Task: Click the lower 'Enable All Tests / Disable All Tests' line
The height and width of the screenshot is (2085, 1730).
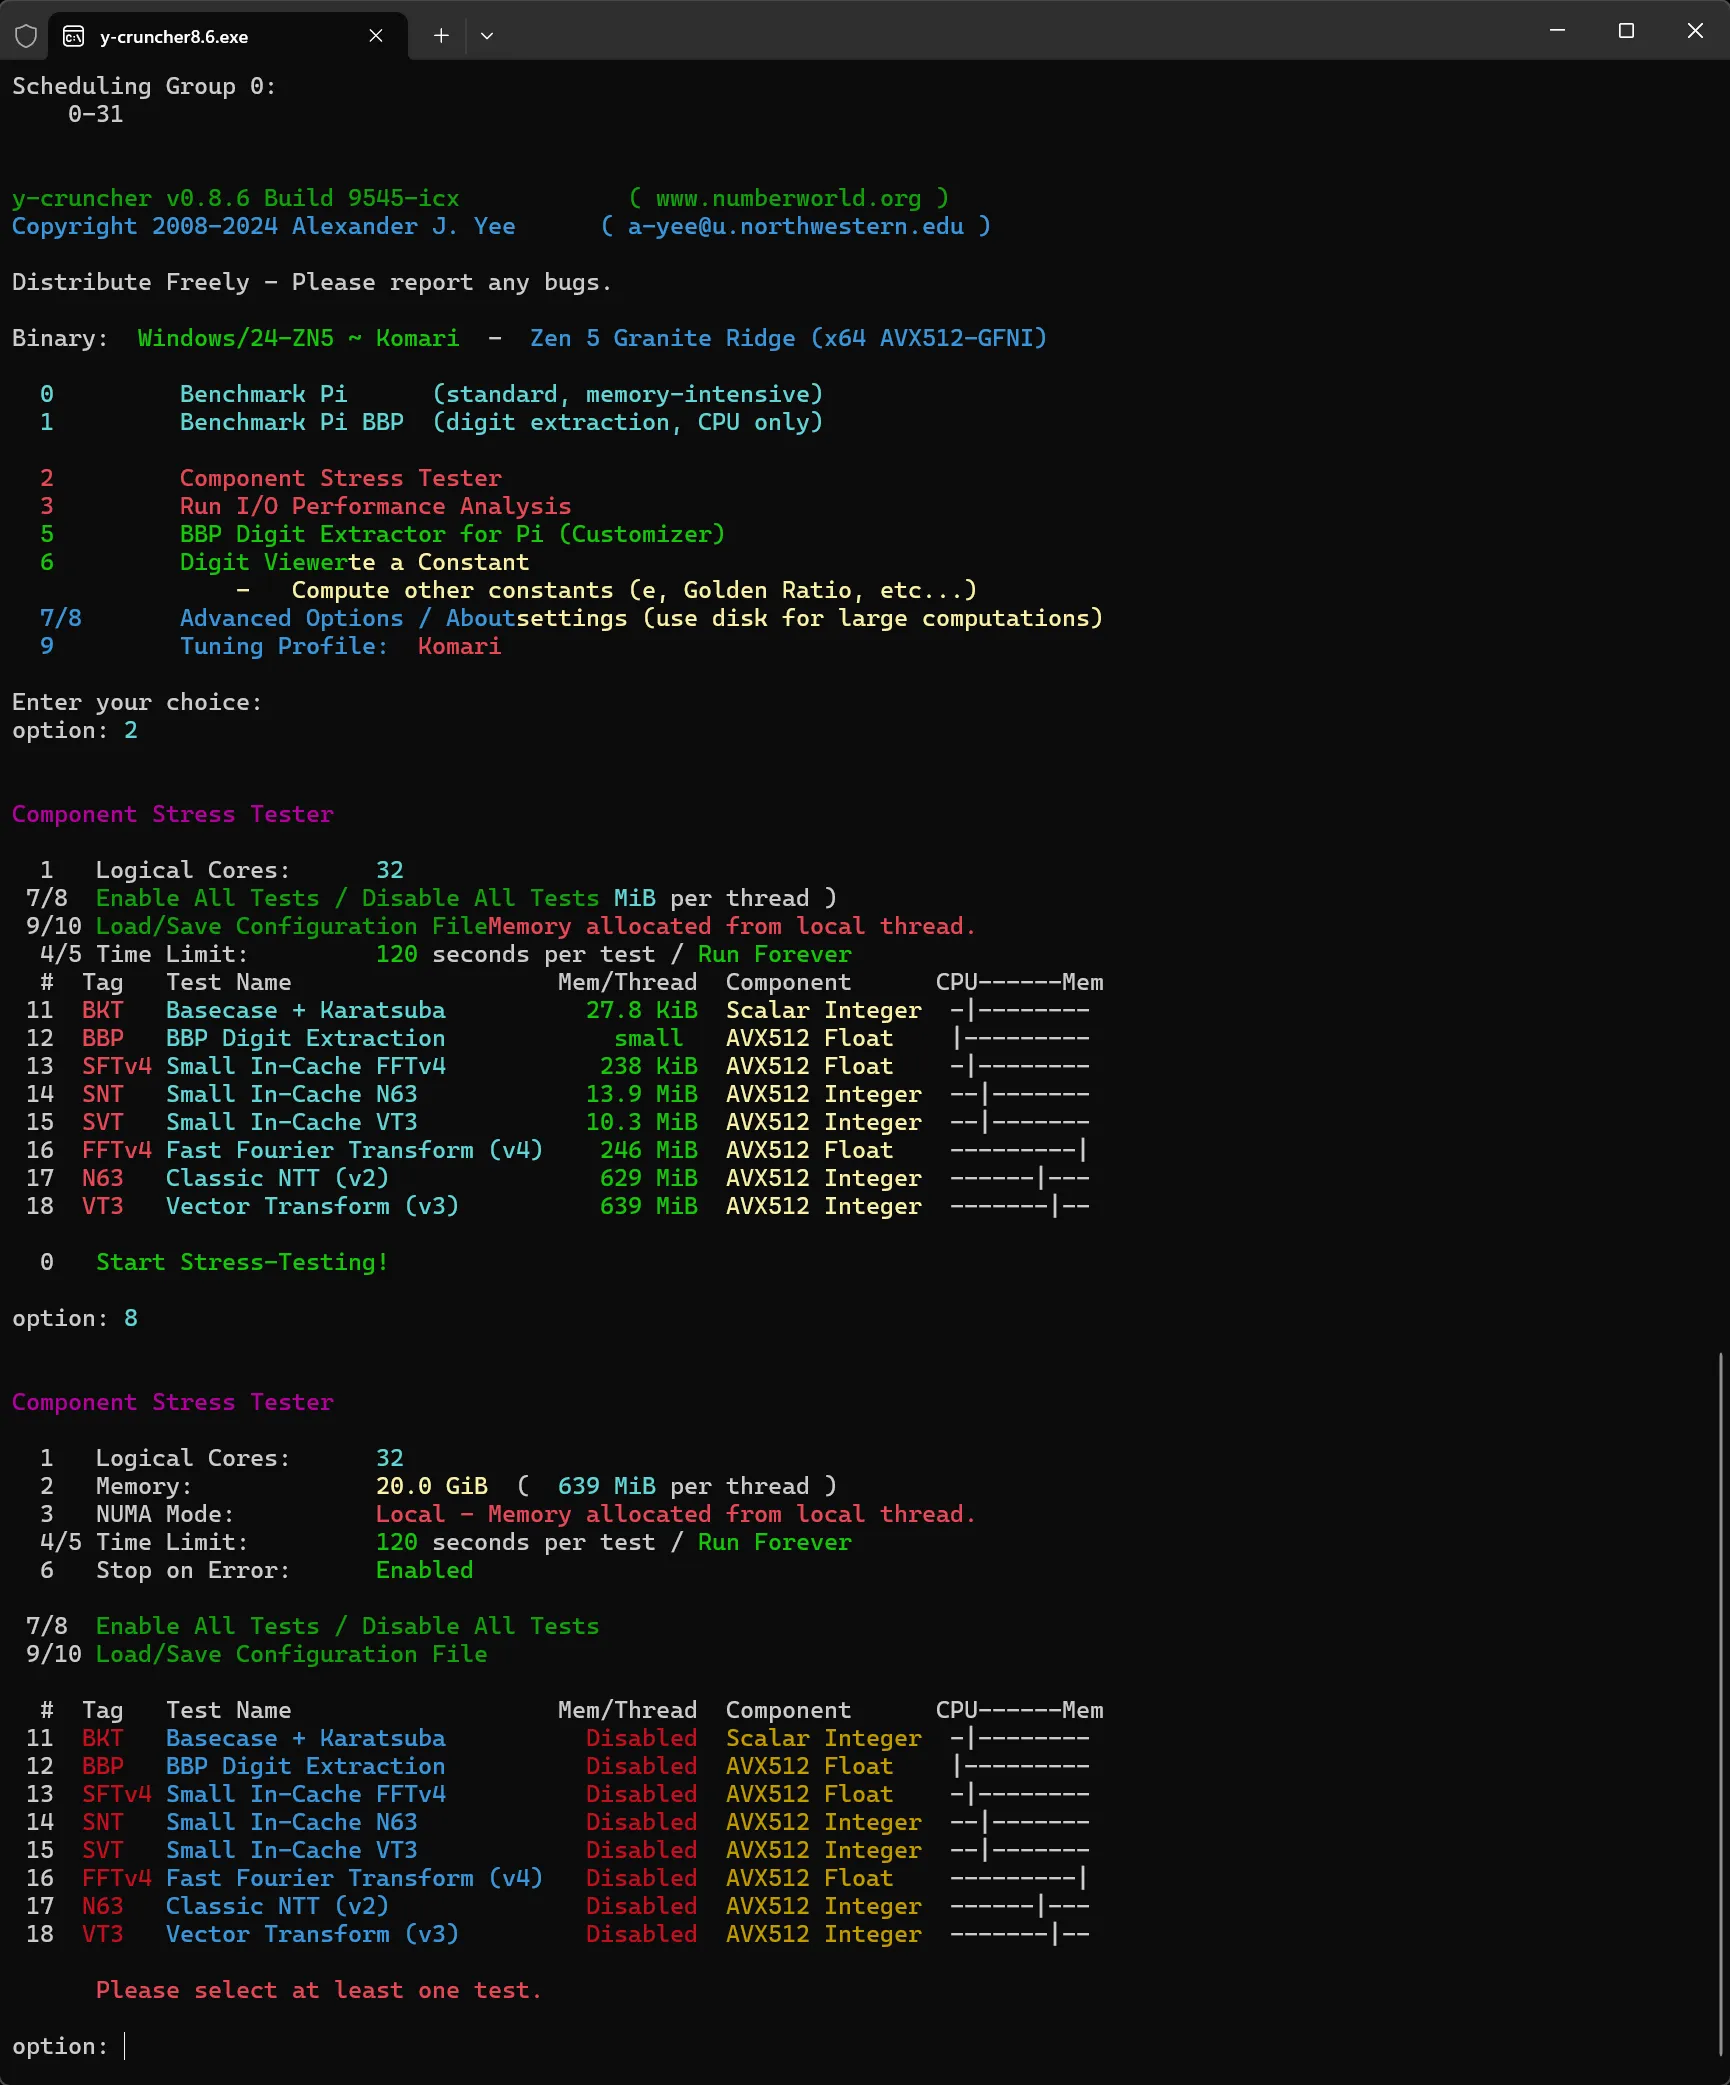Action: [348, 1626]
